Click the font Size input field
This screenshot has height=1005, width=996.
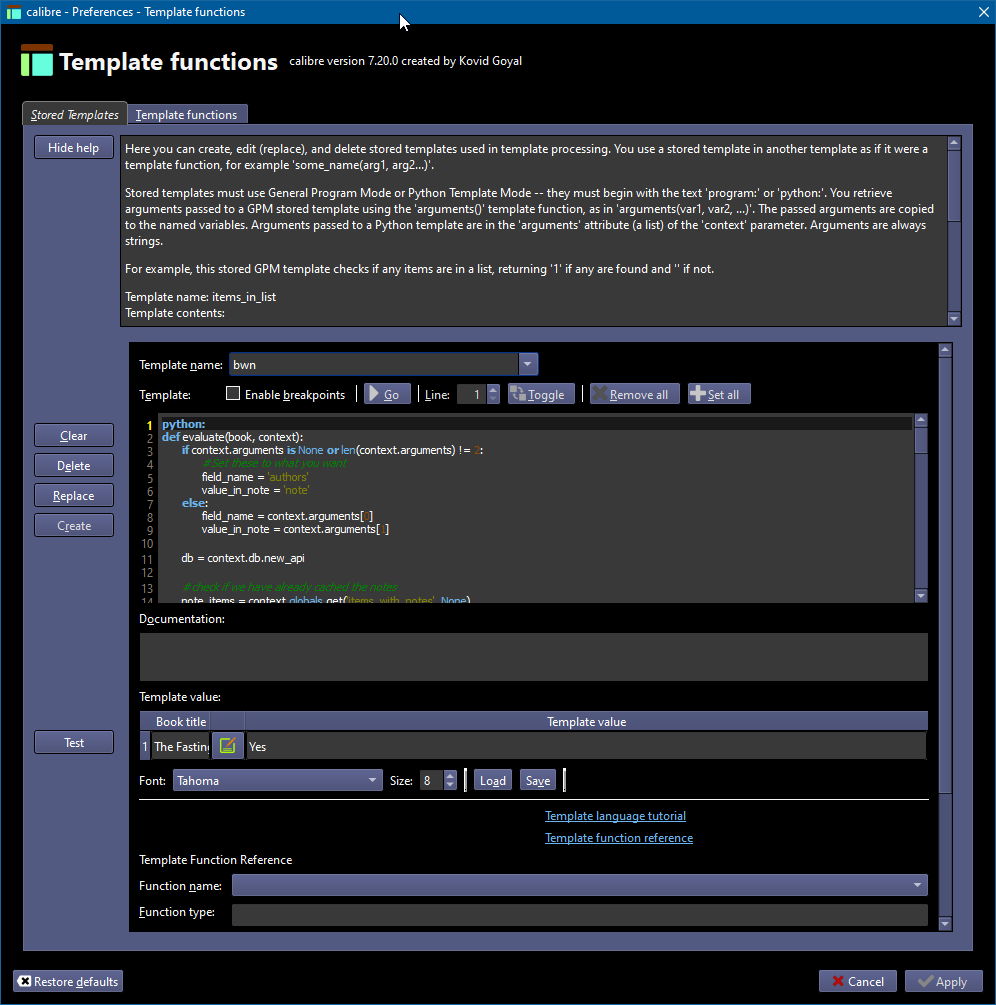pyautogui.click(x=431, y=780)
